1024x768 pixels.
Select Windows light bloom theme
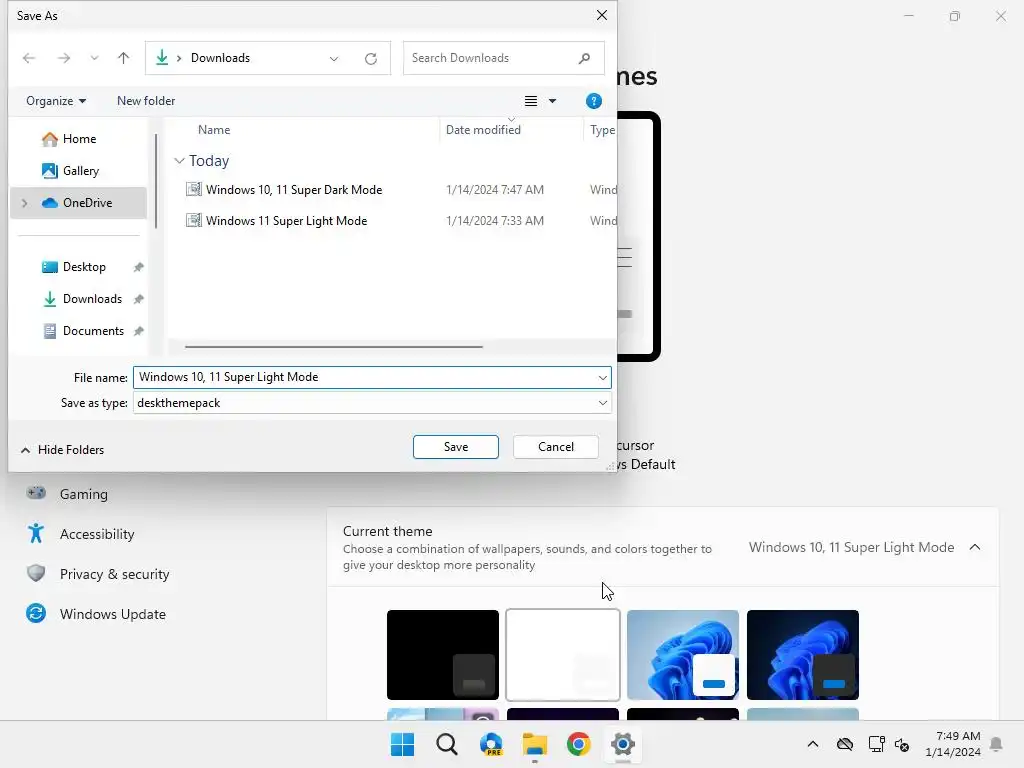click(x=682, y=655)
